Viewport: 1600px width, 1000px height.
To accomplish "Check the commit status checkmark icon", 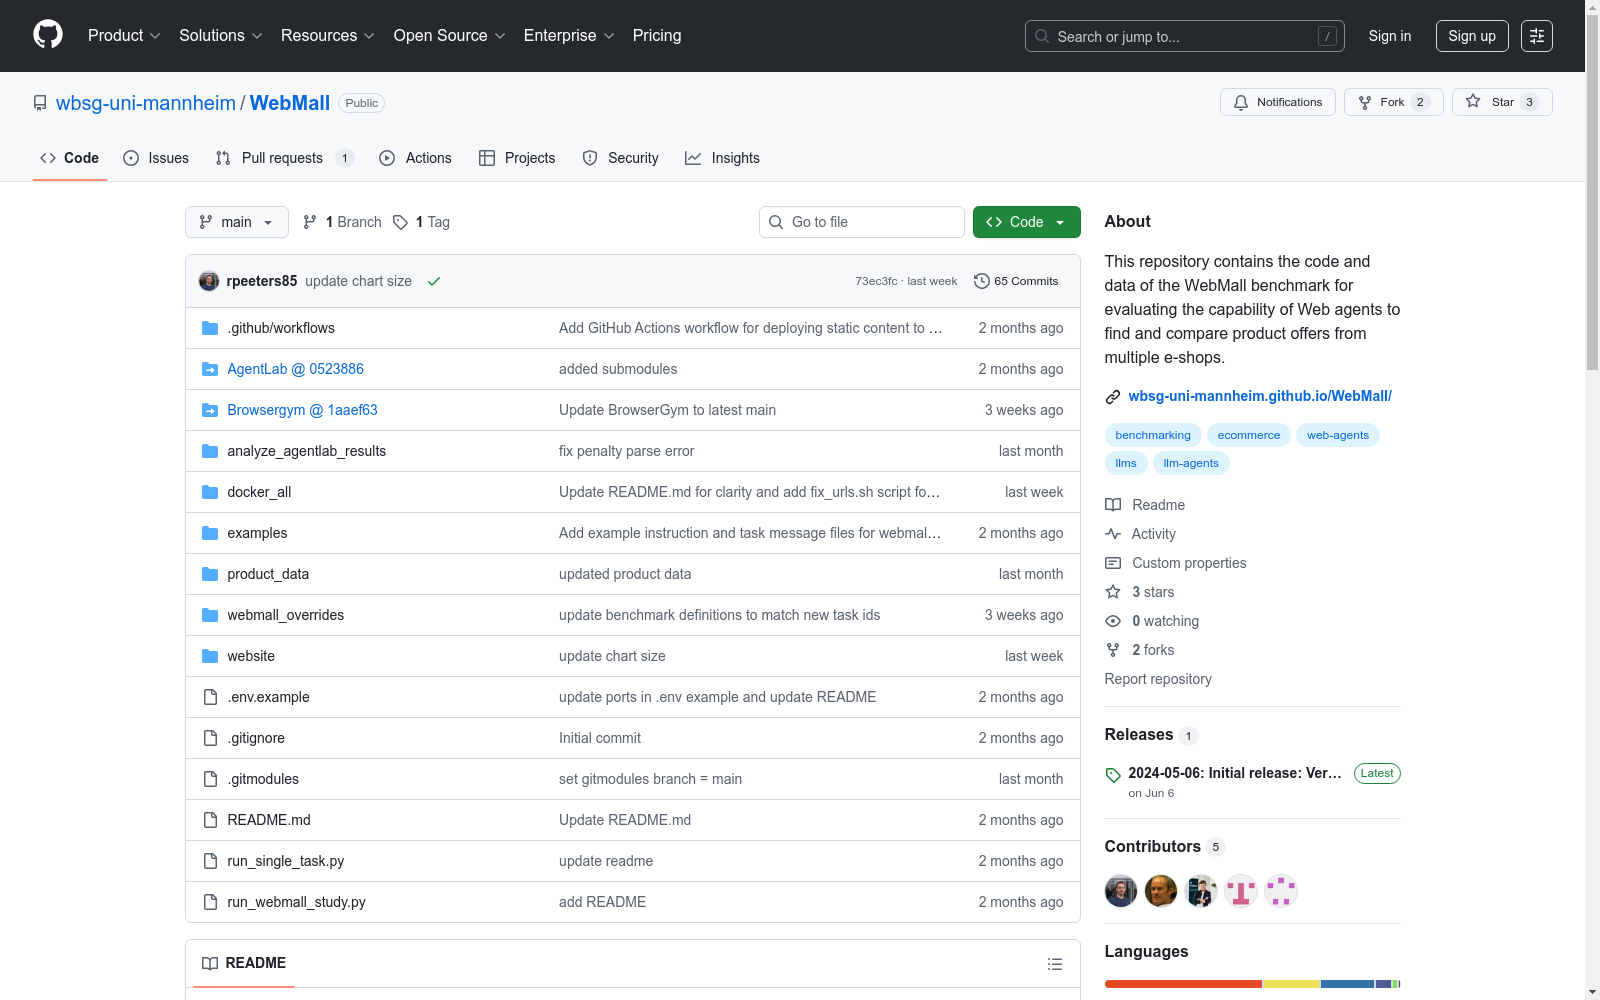I will point(434,281).
